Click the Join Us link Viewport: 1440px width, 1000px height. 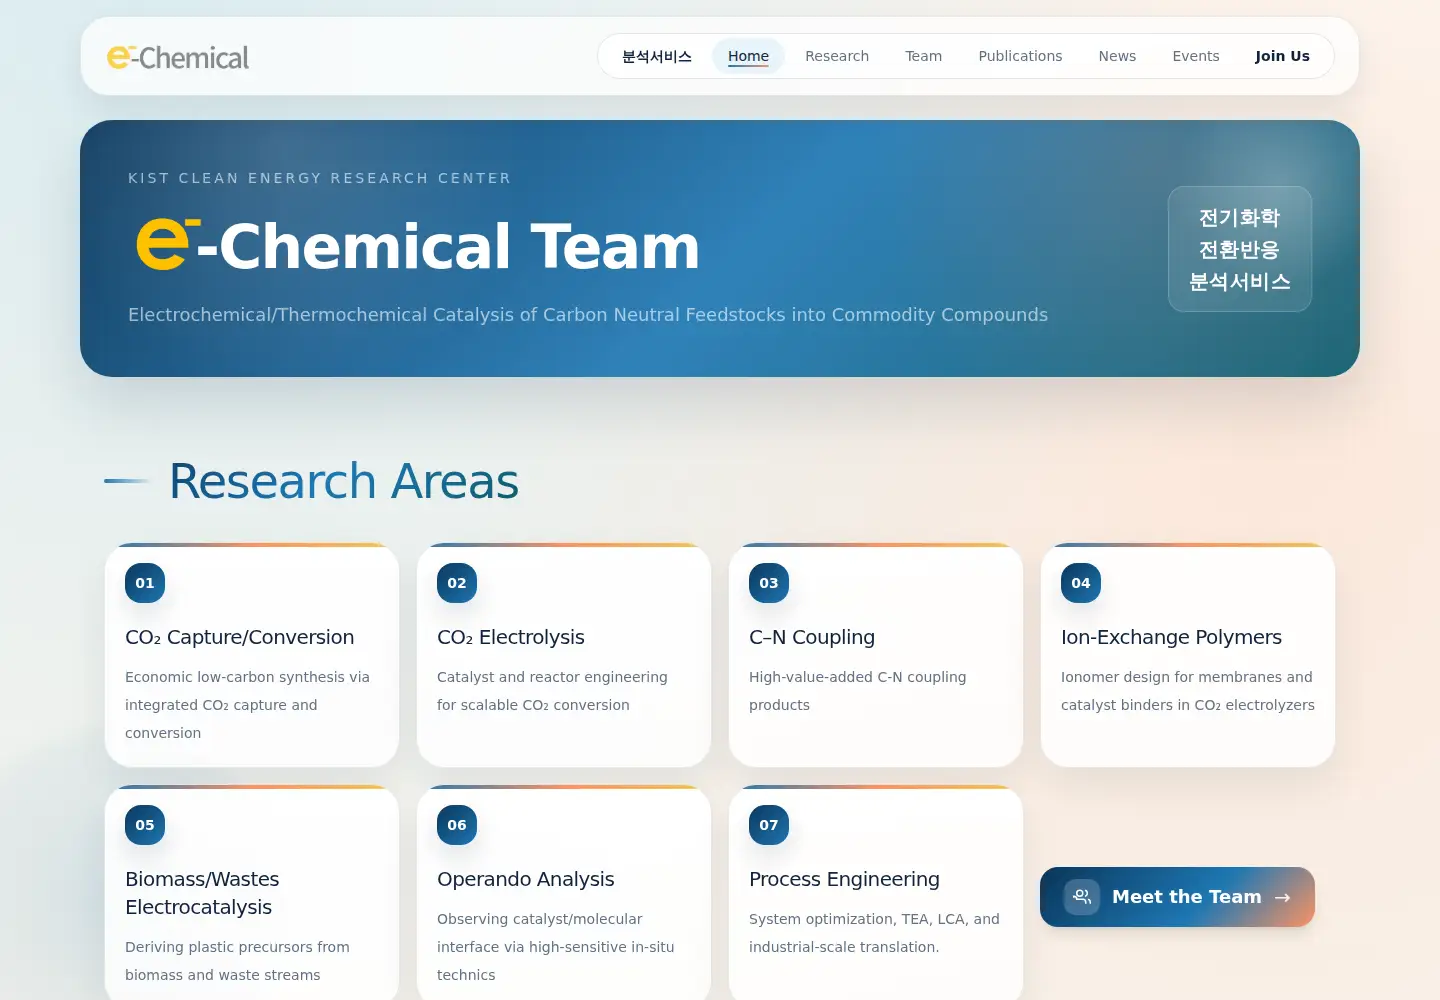[x=1282, y=56]
